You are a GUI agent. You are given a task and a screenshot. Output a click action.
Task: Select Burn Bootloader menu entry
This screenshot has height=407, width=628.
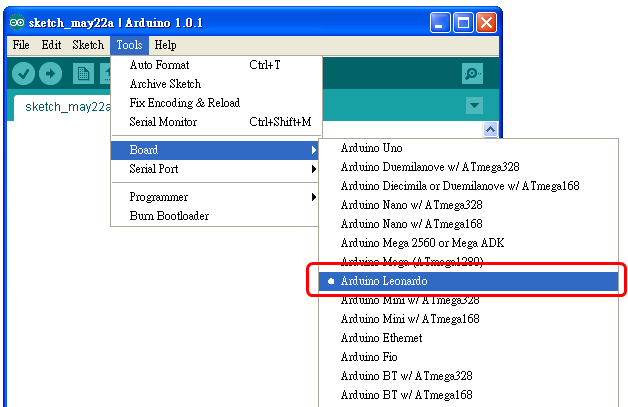click(x=215, y=216)
